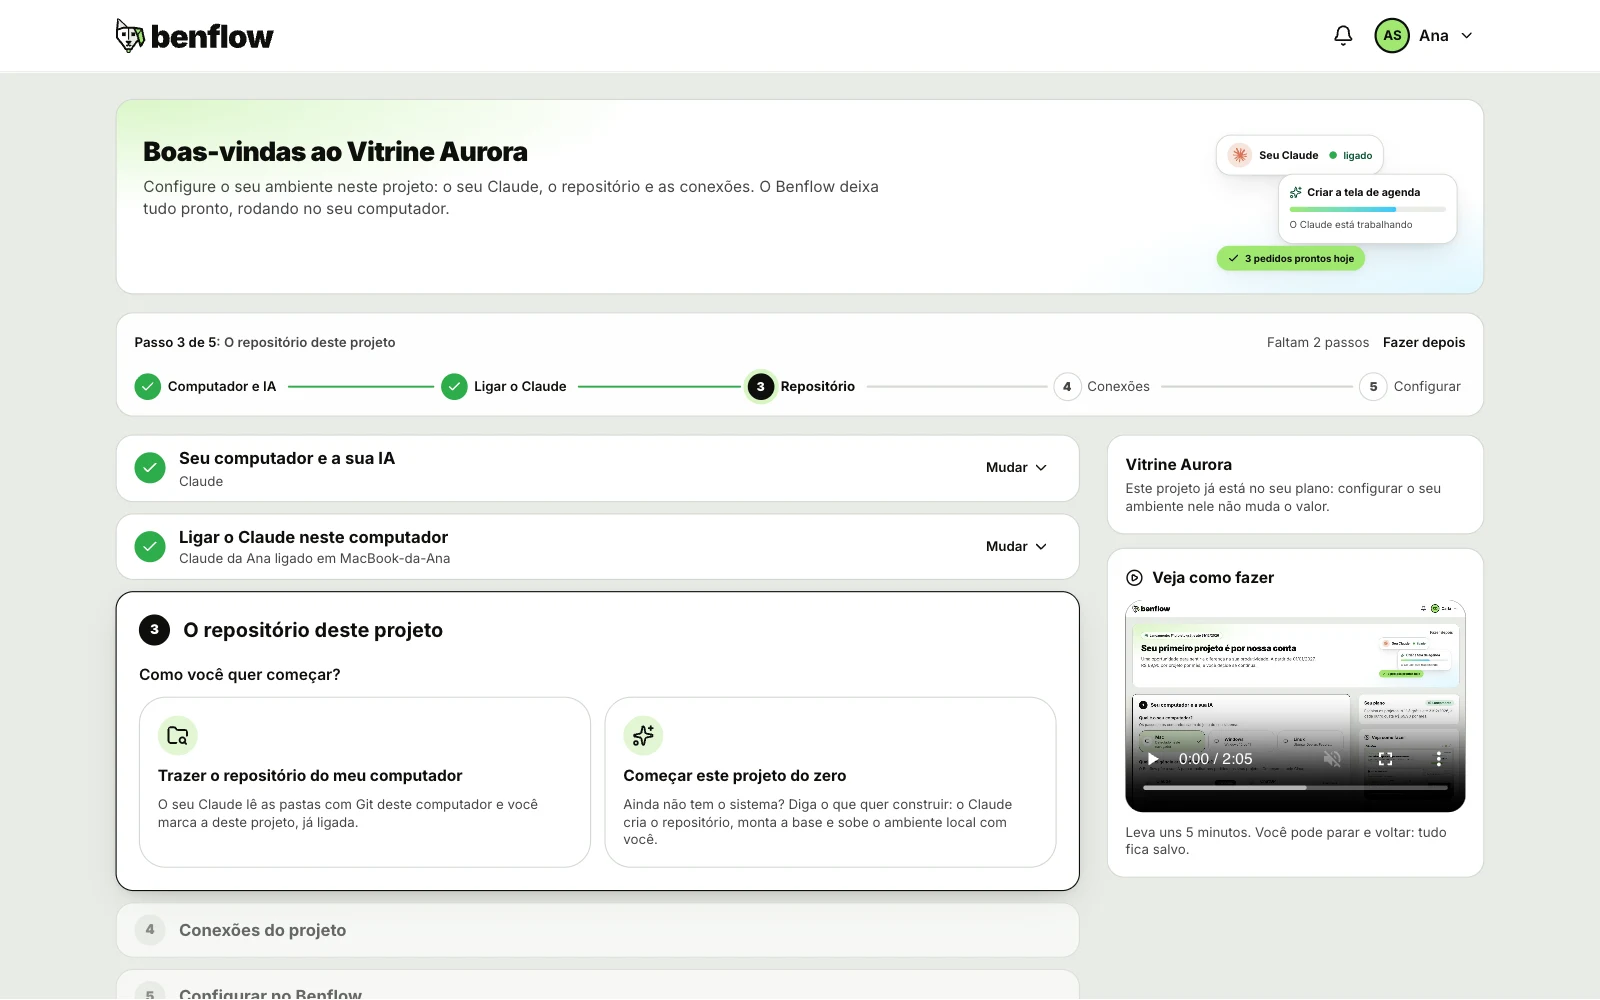
Task: Open the Configurar no Benflow section
Action: coord(598,986)
